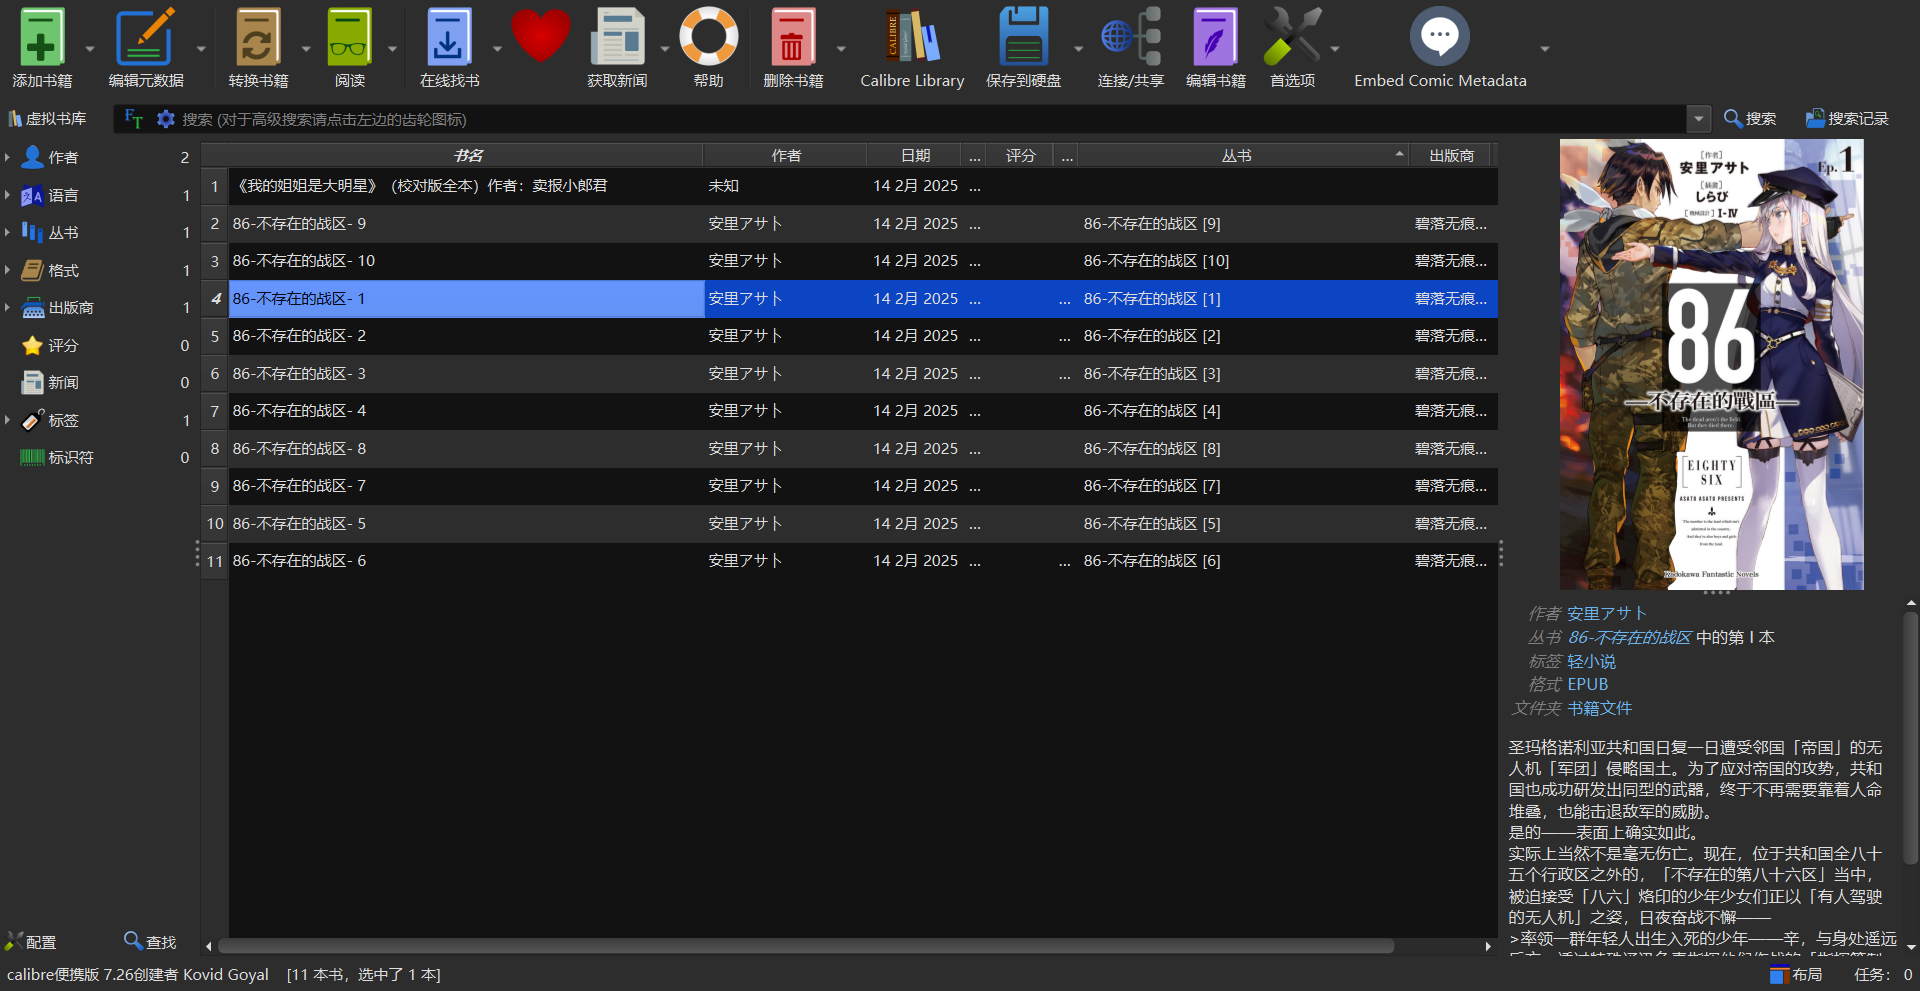Expand the 语言 (Languages) tree category
1920x991 pixels.
7,195
